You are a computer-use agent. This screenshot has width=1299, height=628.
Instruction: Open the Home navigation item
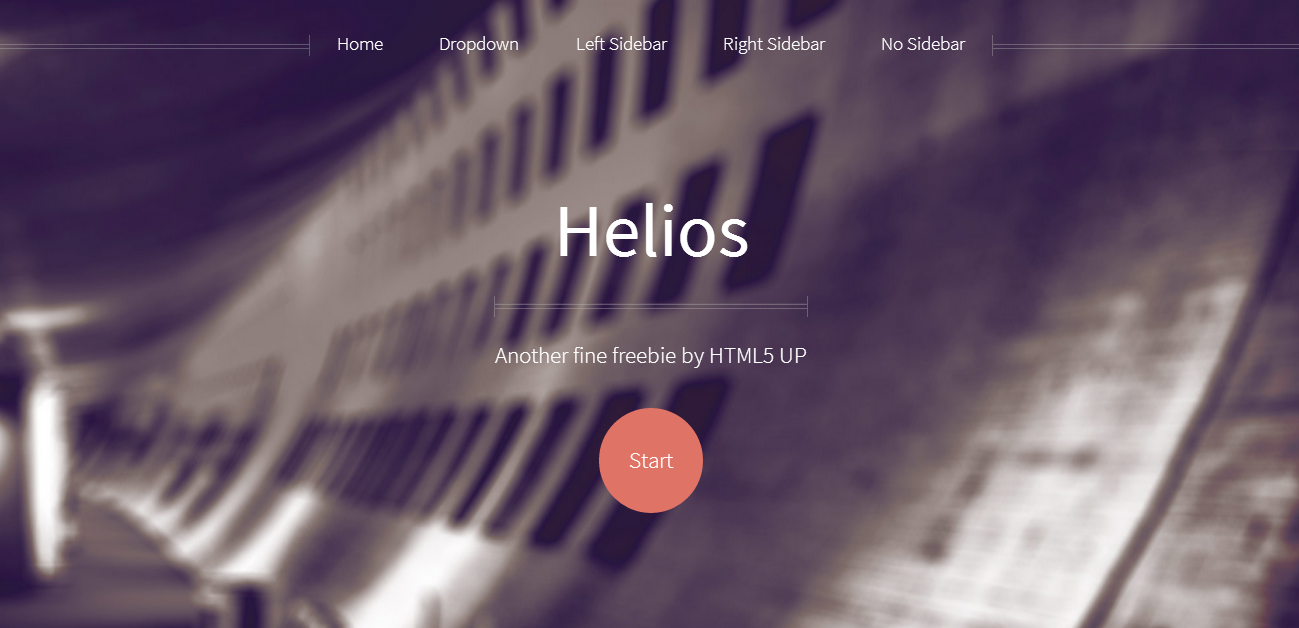tap(360, 44)
